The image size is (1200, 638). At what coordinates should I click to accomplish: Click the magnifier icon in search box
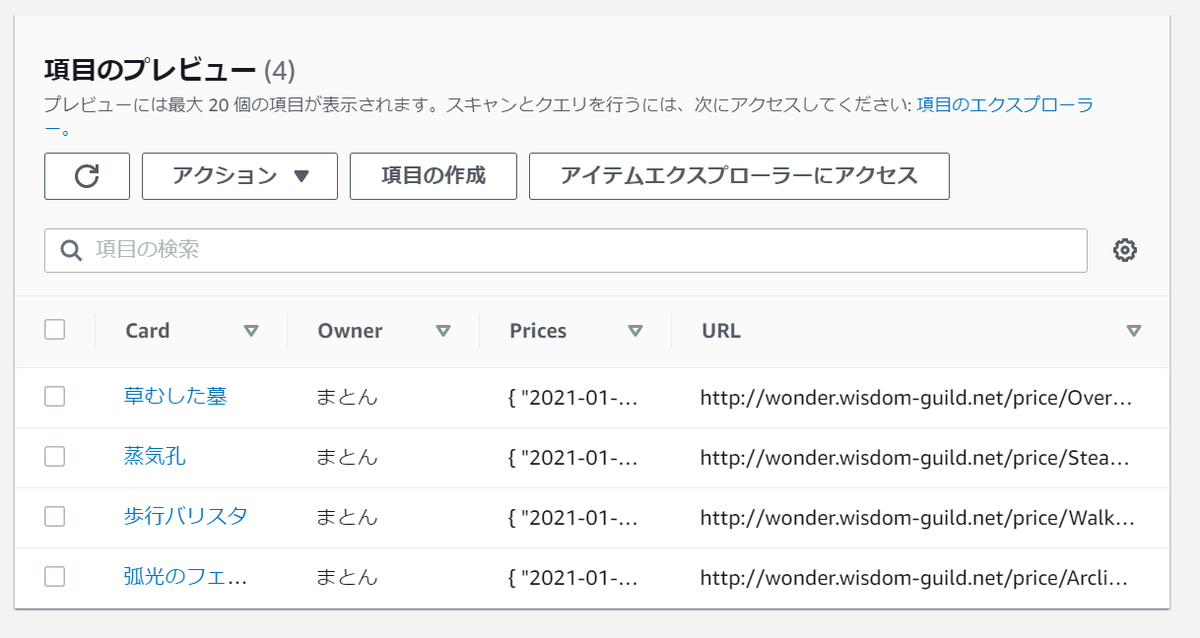pos(71,250)
